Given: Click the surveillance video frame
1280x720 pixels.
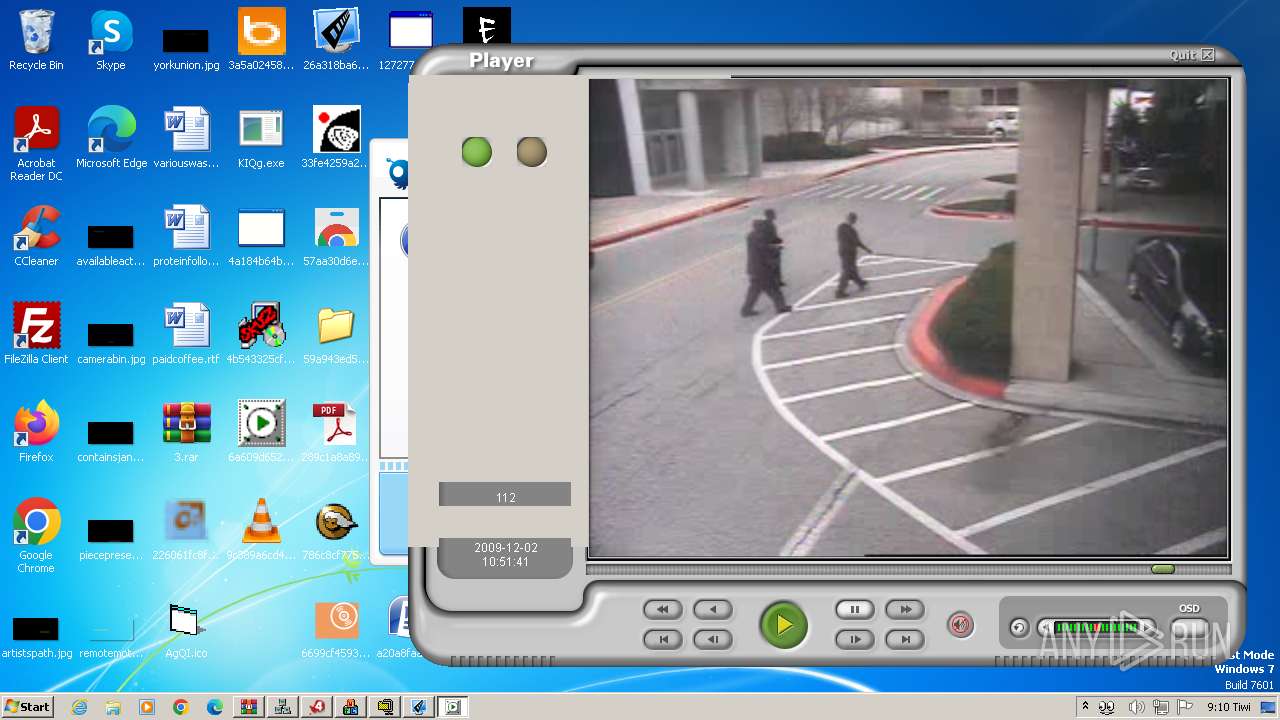Looking at the screenshot, I should 908,318.
